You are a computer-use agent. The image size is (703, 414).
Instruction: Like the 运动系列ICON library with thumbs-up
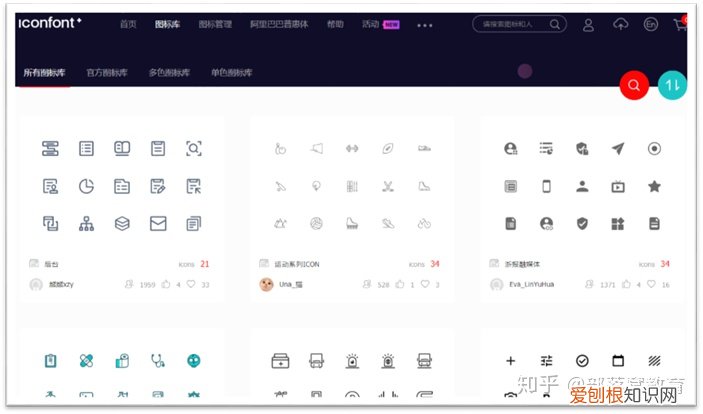pos(400,284)
